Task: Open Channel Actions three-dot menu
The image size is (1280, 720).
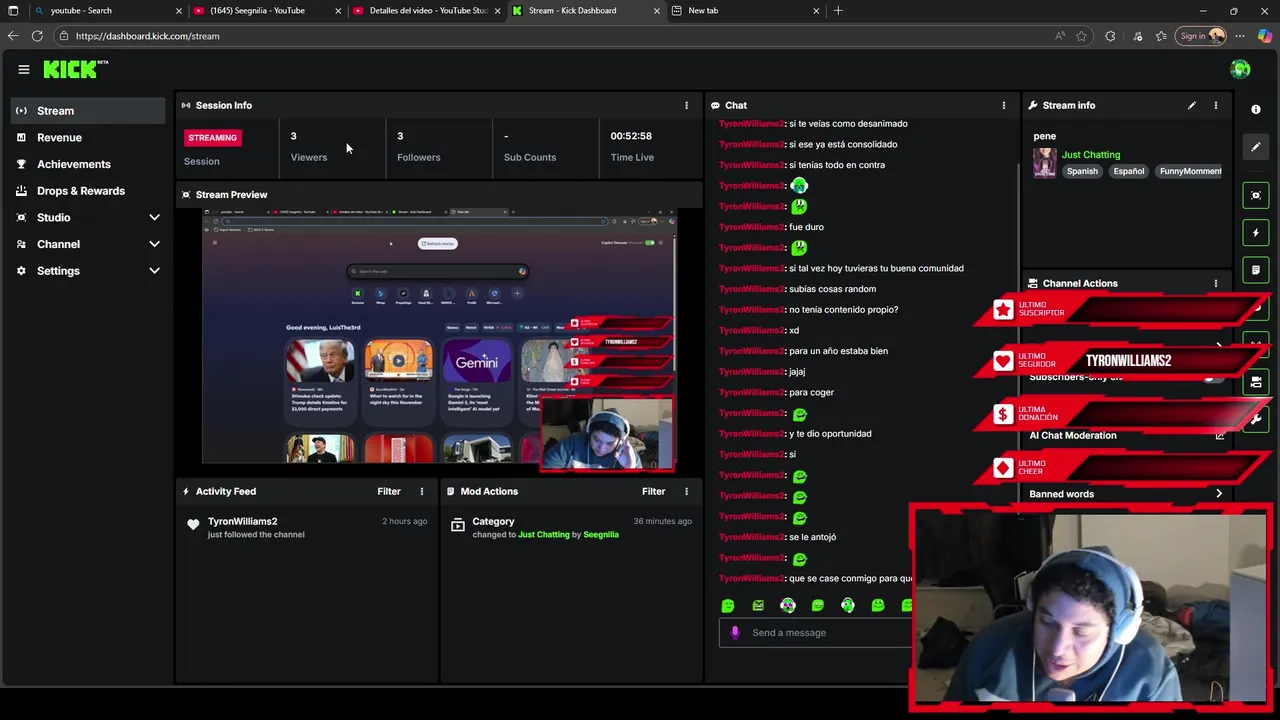Action: [x=1215, y=283]
